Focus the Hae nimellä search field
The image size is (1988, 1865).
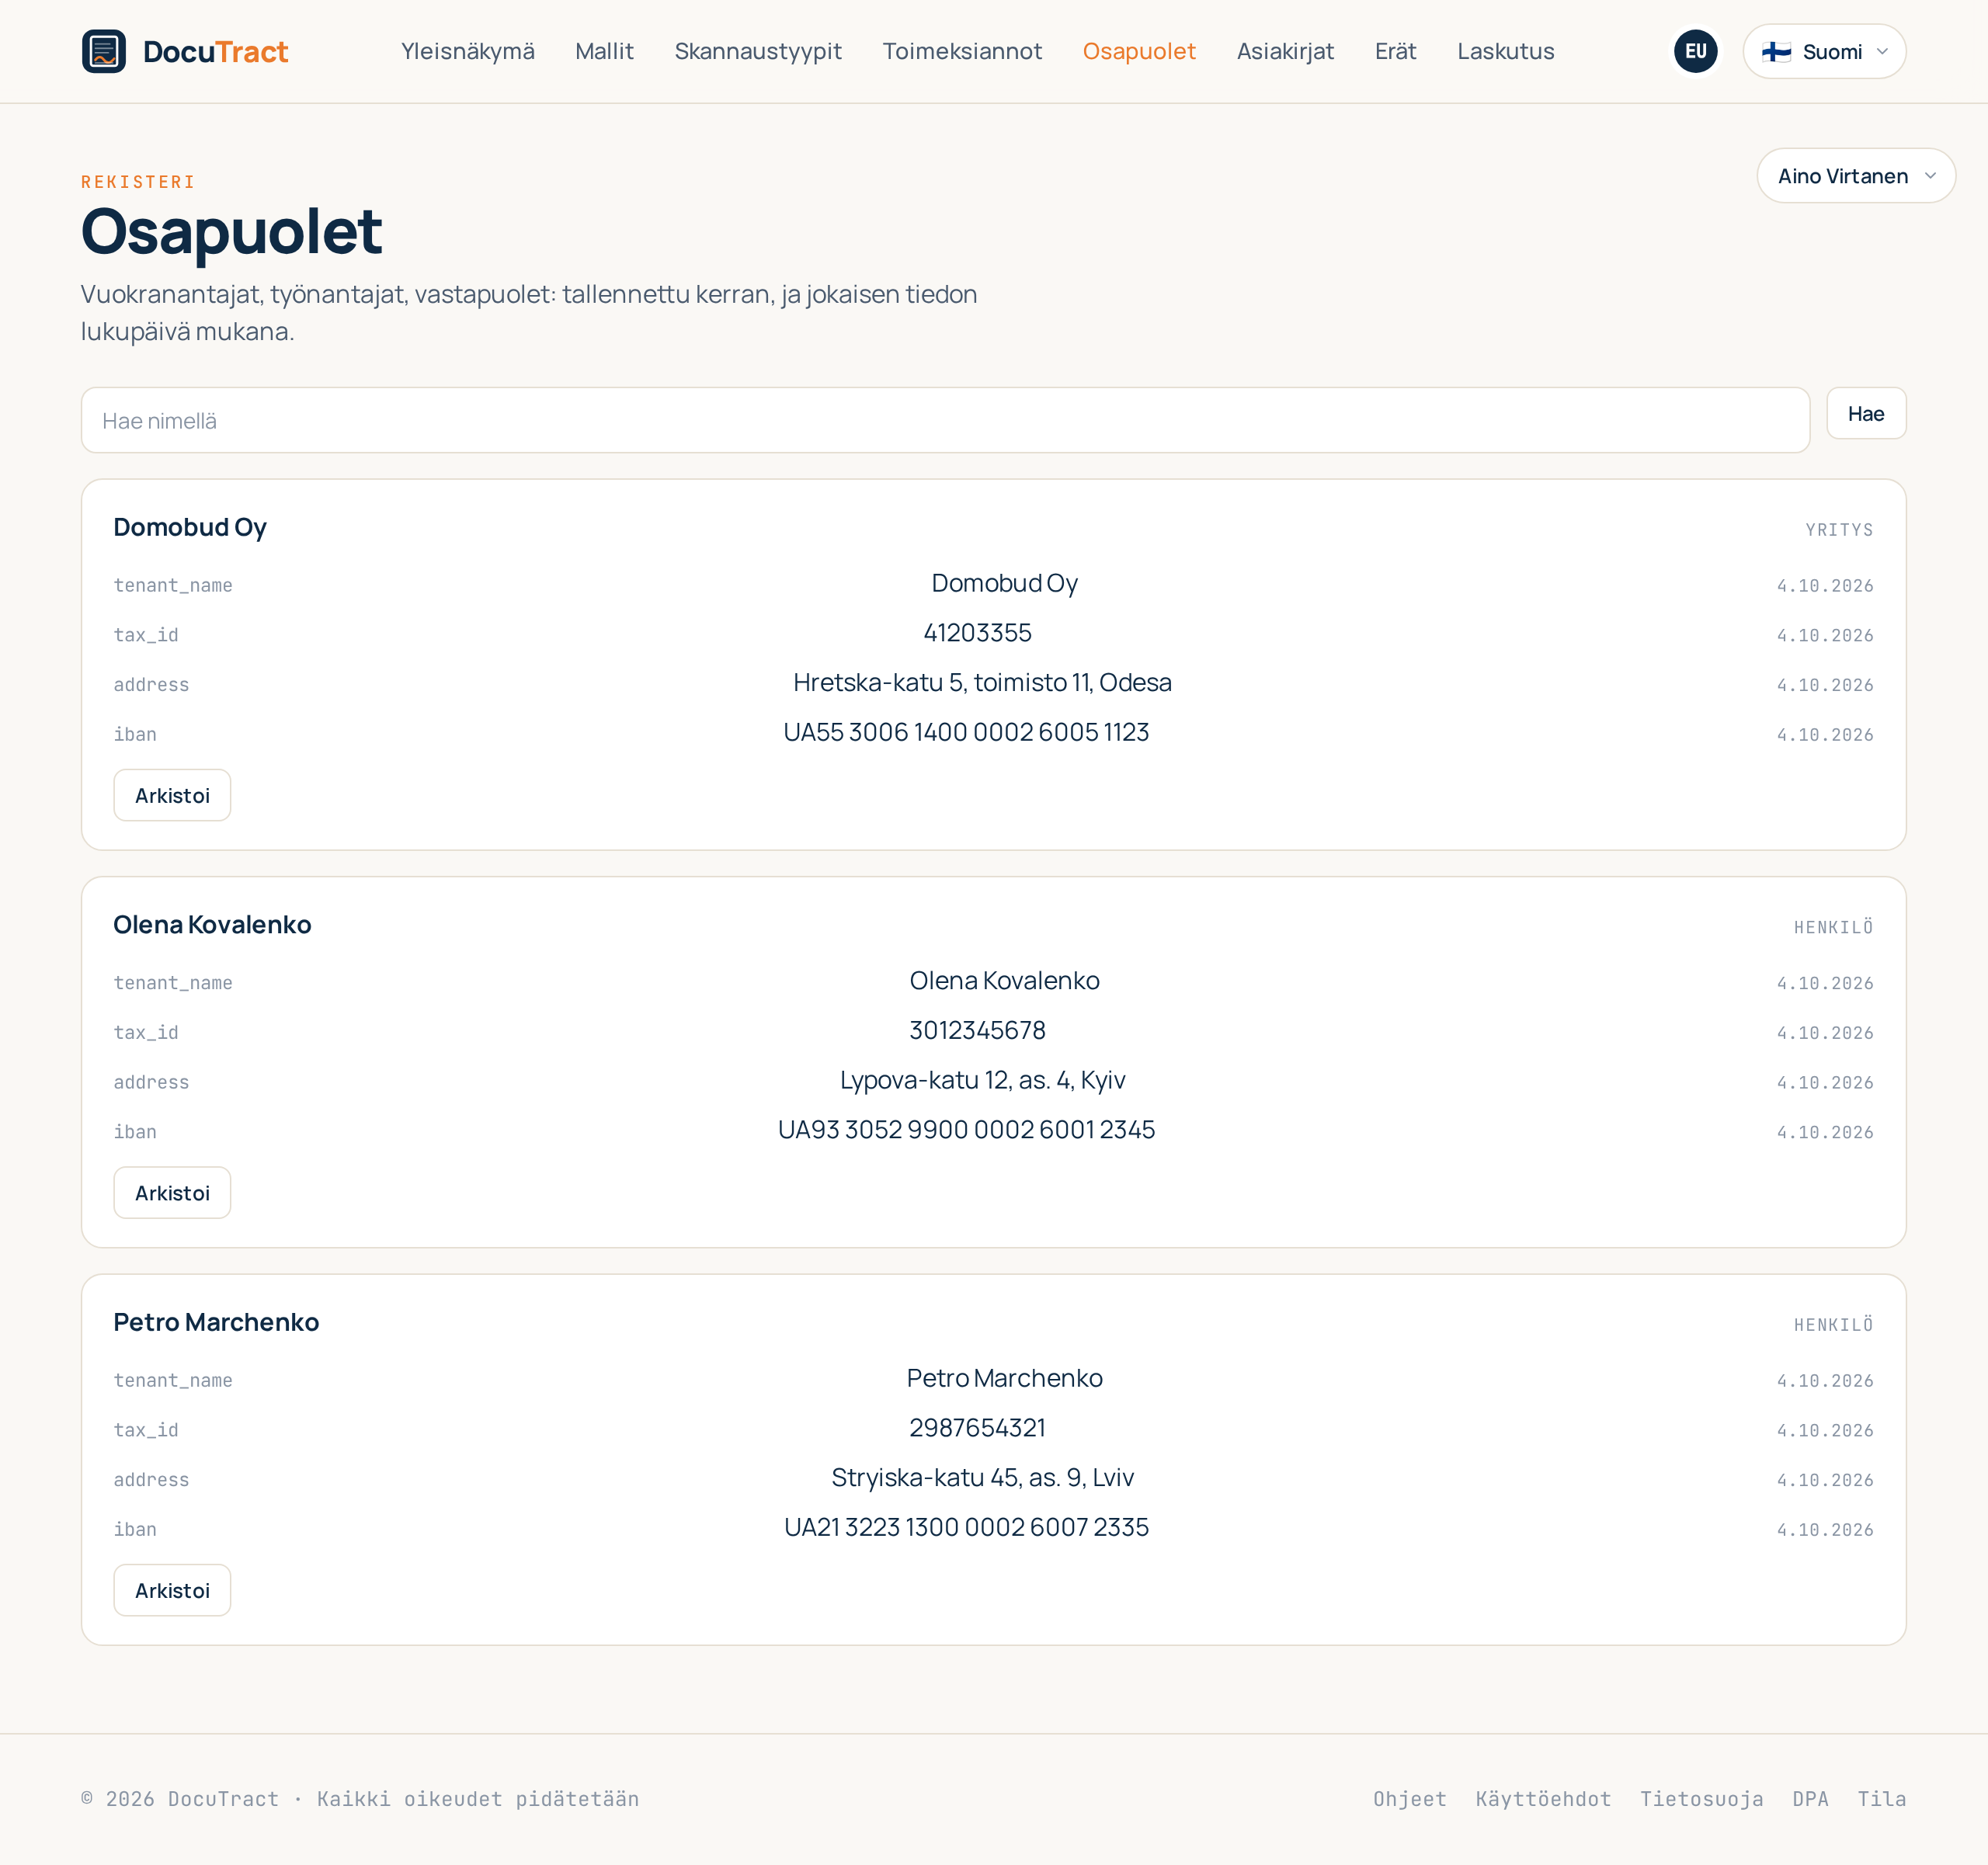[945, 420]
